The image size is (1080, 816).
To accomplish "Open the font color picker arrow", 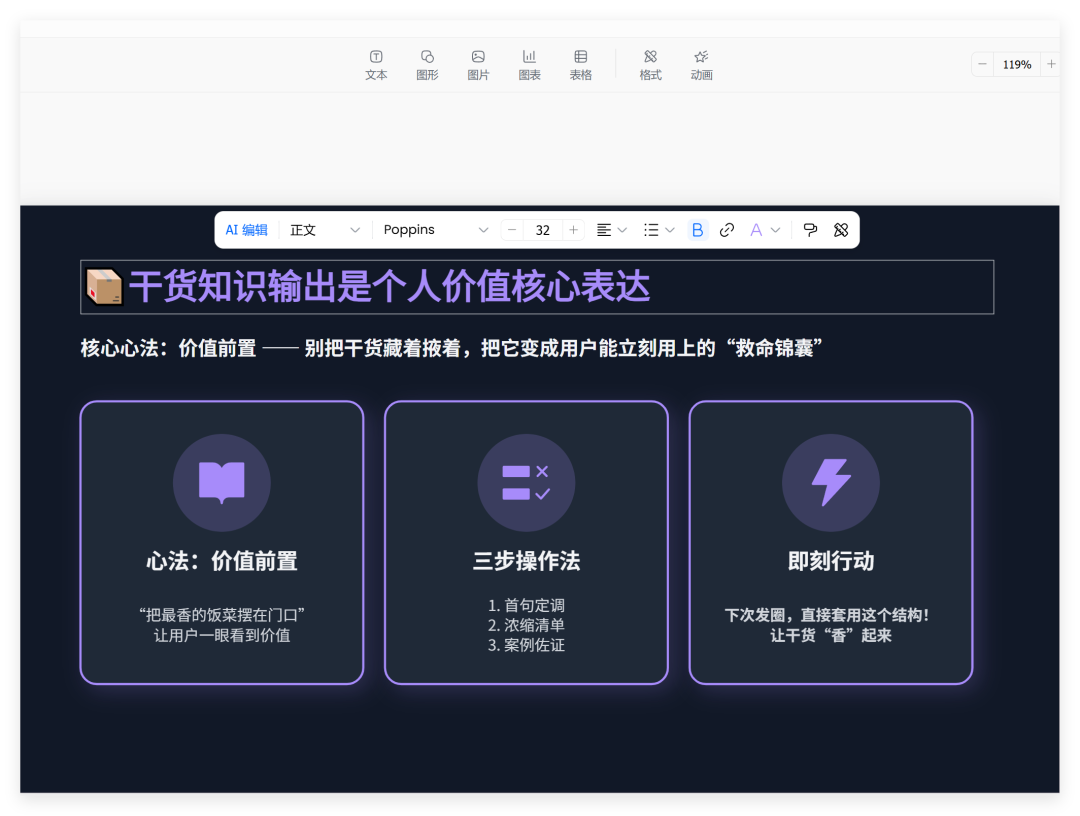I will tap(775, 229).
